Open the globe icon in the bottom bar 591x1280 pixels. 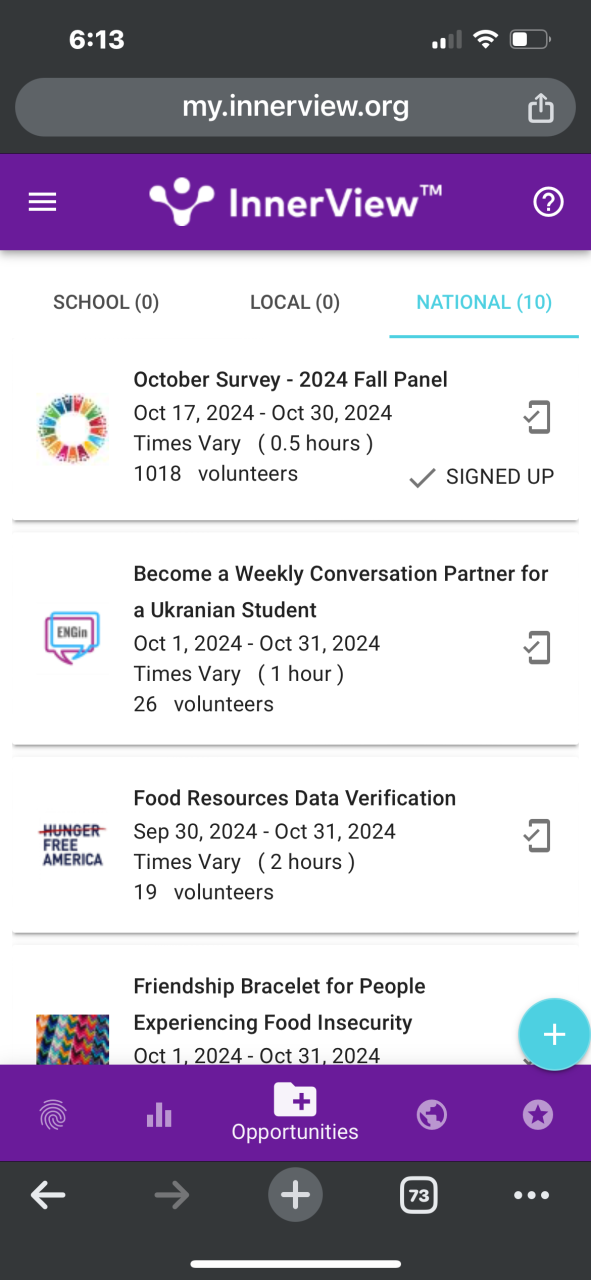click(431, 1115)
